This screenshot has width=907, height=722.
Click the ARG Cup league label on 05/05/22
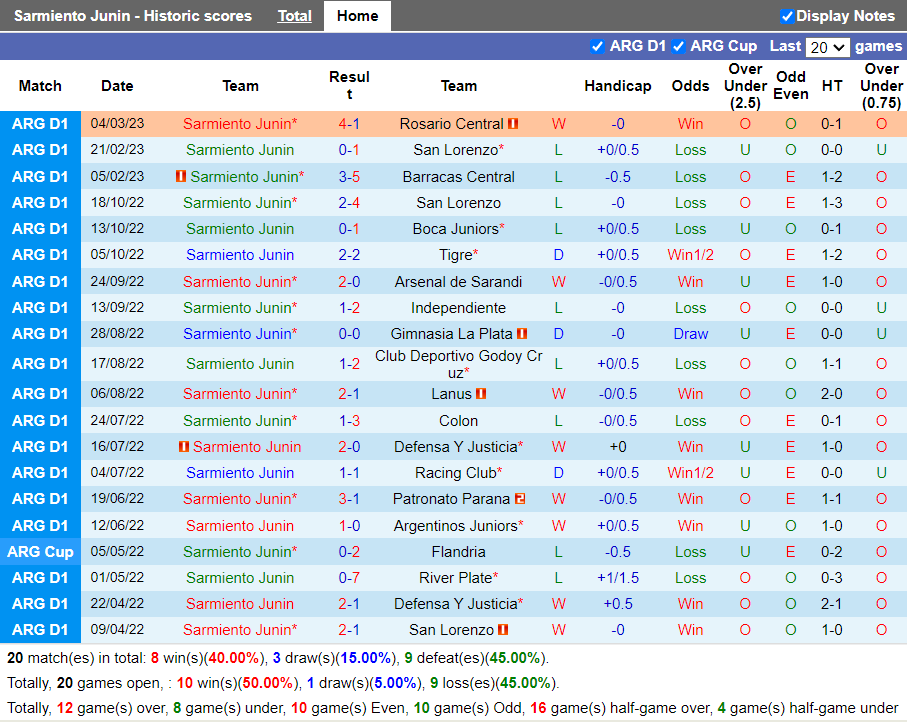(x=40, y=552)
